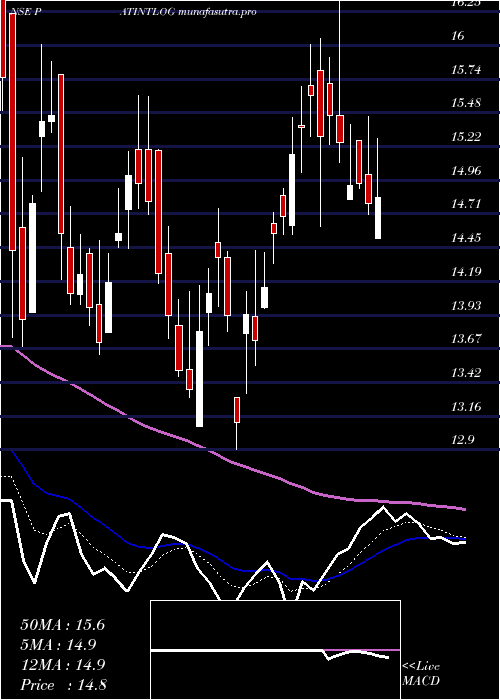Click the ATINTLOG symbol text in header

pyautogui.click(x=148, y=12)
